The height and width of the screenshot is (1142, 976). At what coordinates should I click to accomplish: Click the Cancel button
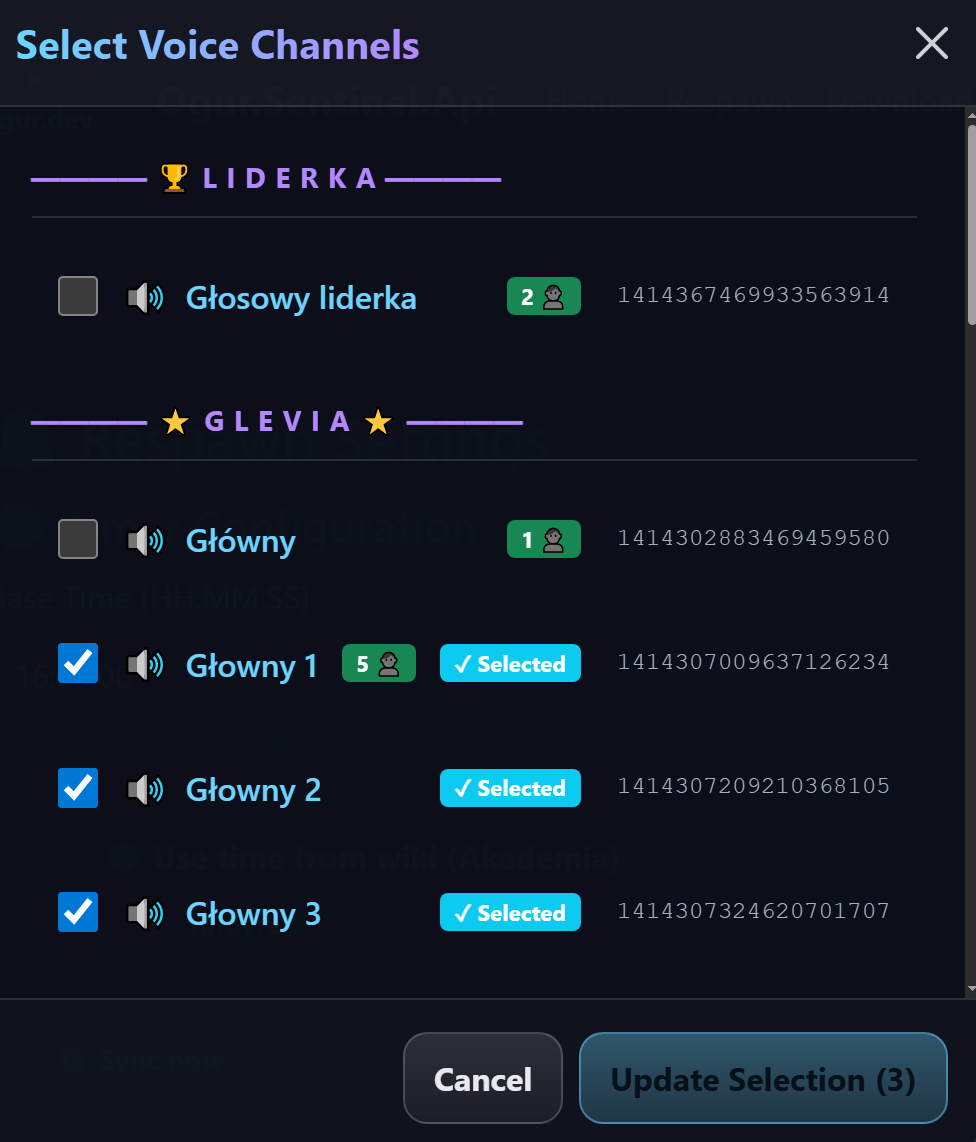coord(482,1079)
